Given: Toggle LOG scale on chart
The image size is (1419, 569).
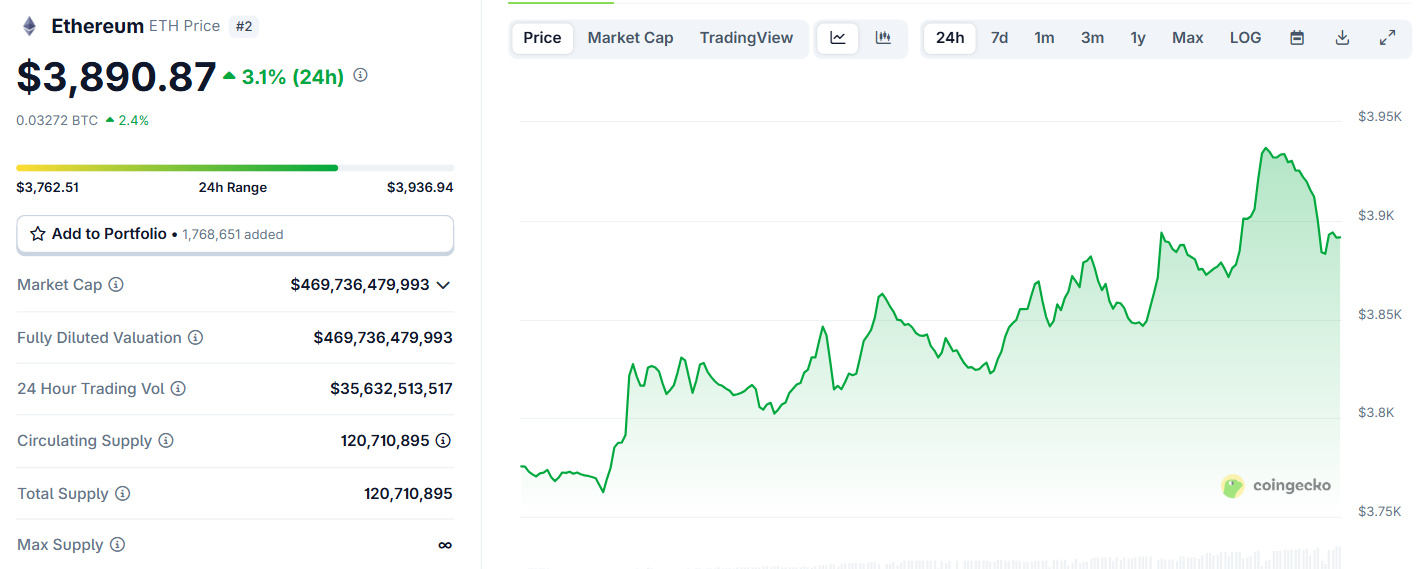Looking at the screenshot, I should pyautogui.click(x=1245, y=38).
